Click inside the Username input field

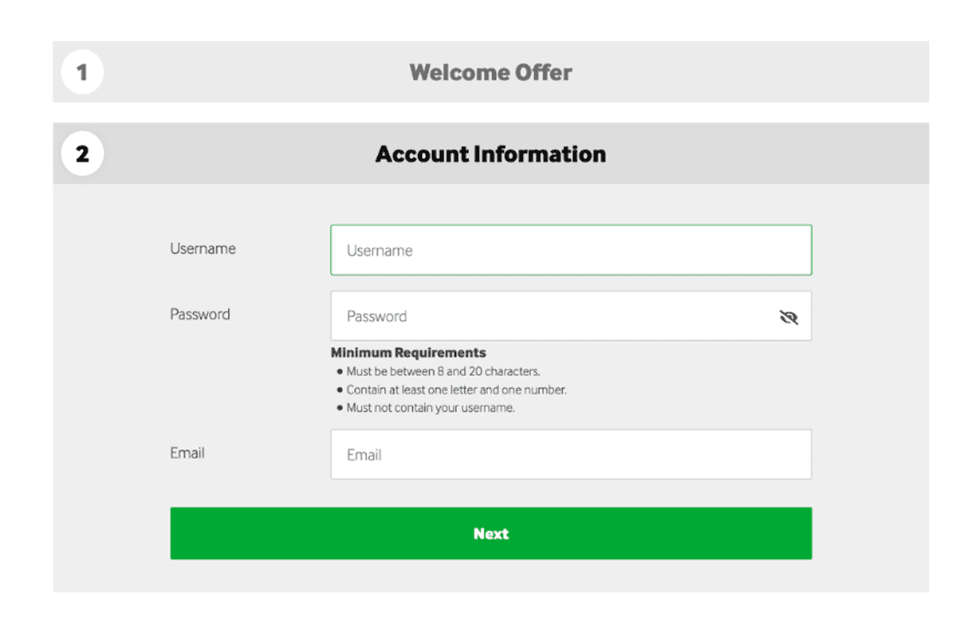pos(570,250)
